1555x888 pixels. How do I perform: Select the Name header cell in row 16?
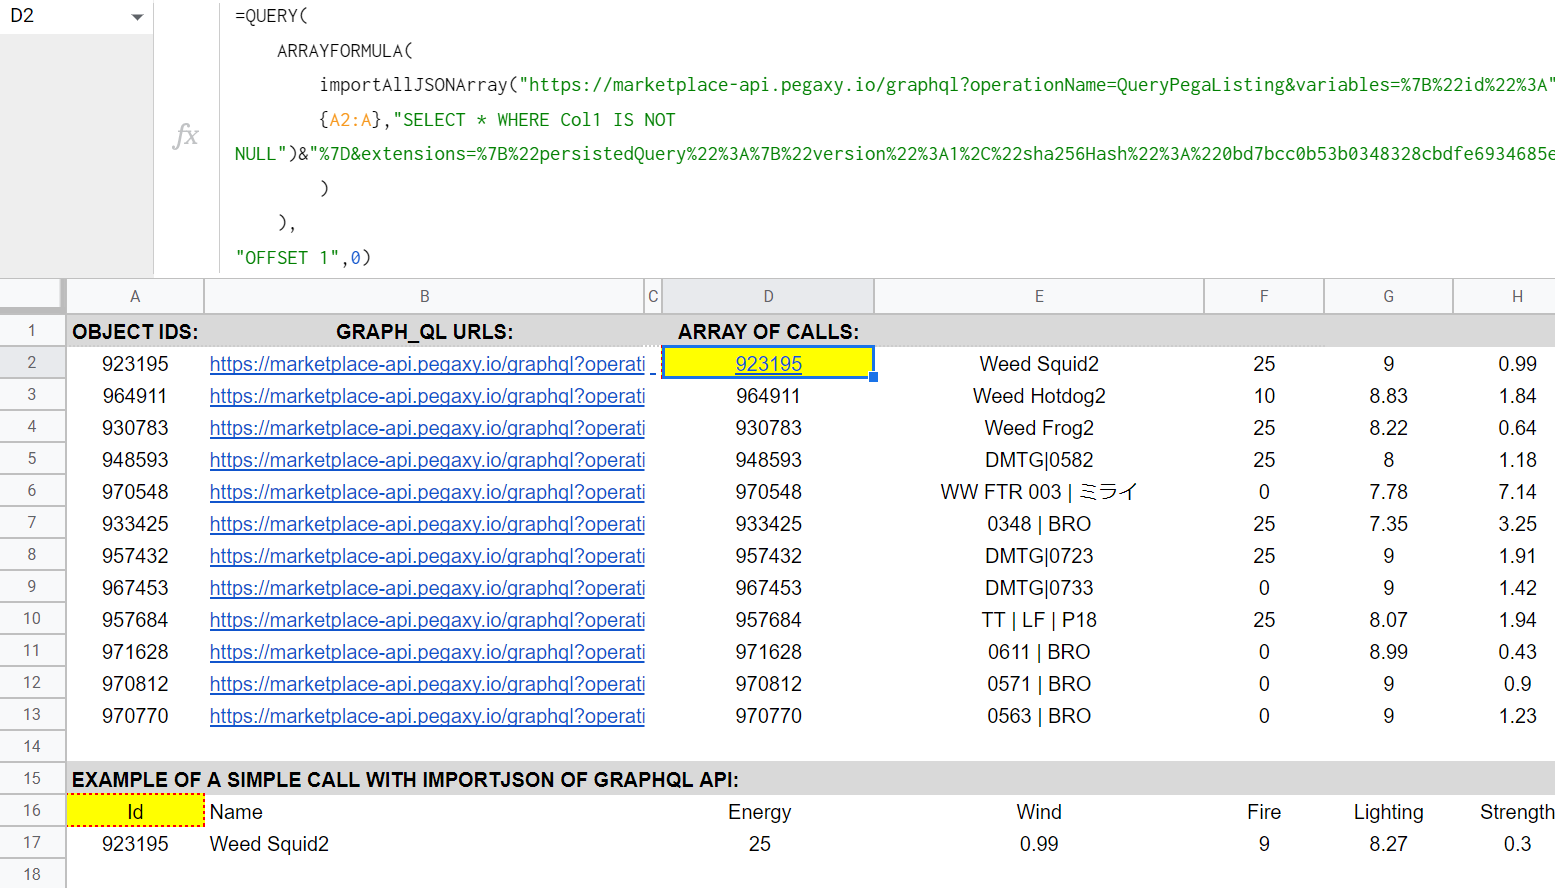pyautogui.click(x=424, y=812)
